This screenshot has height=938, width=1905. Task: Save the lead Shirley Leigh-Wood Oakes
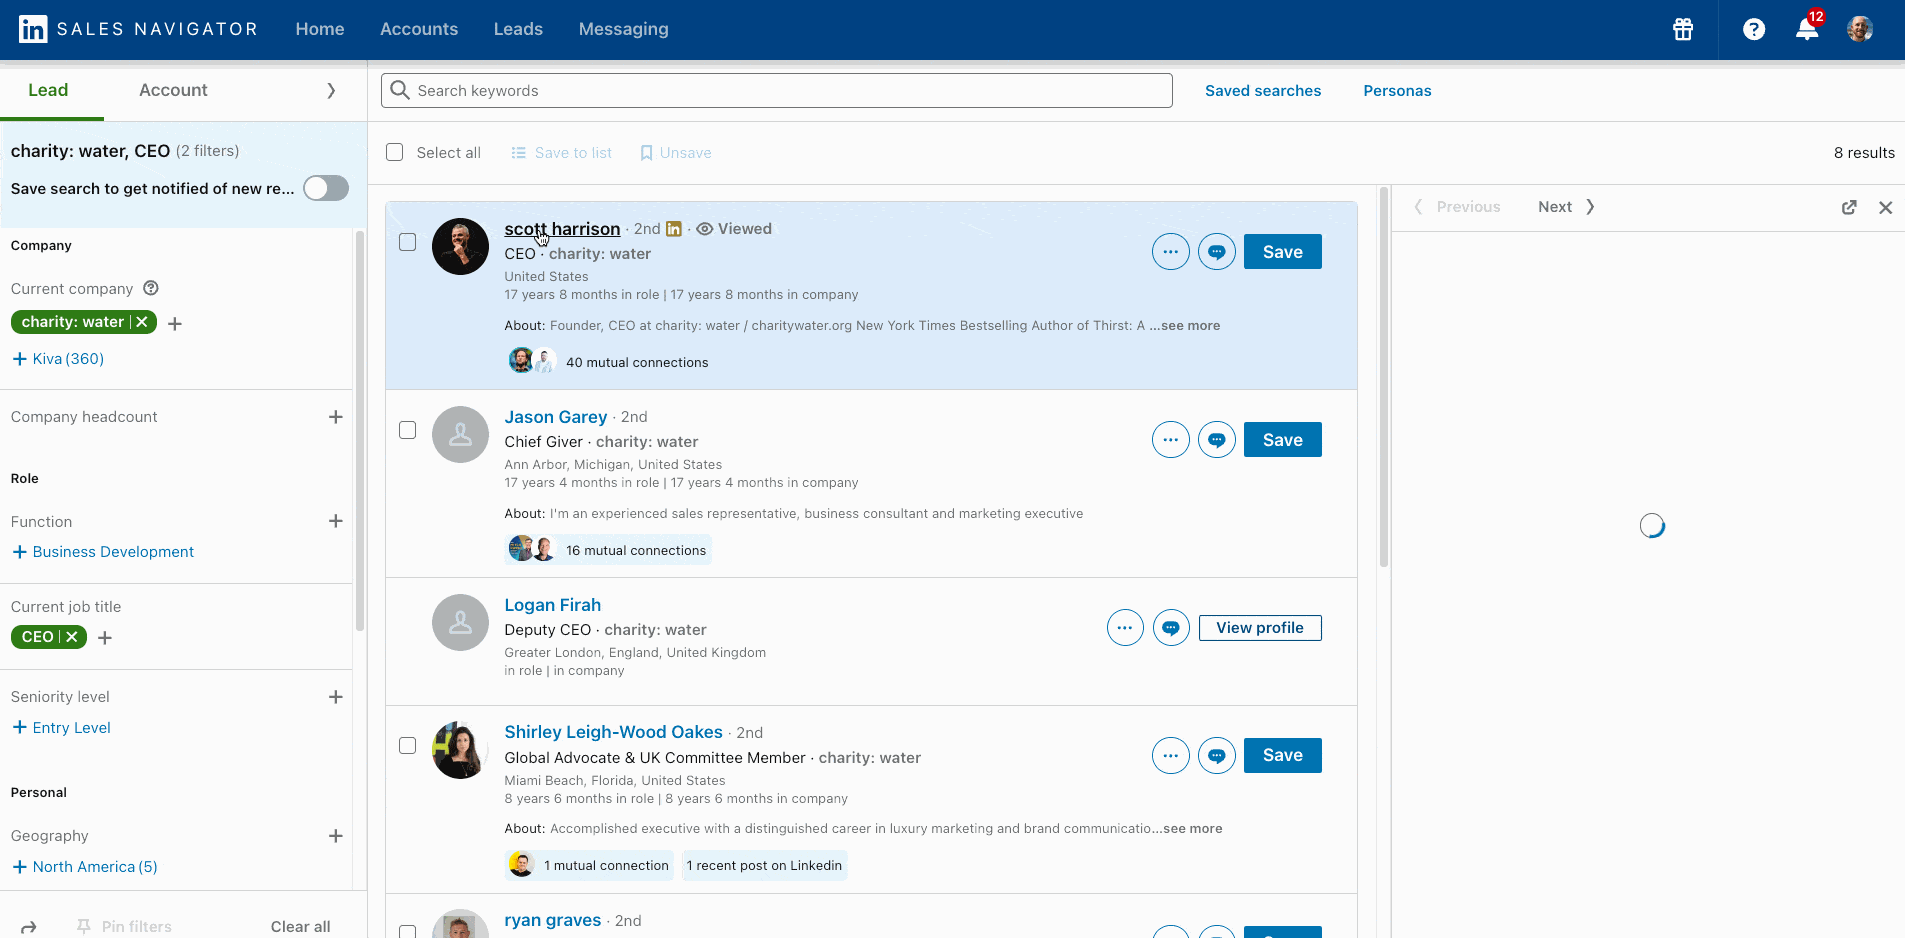point(1283,756)
